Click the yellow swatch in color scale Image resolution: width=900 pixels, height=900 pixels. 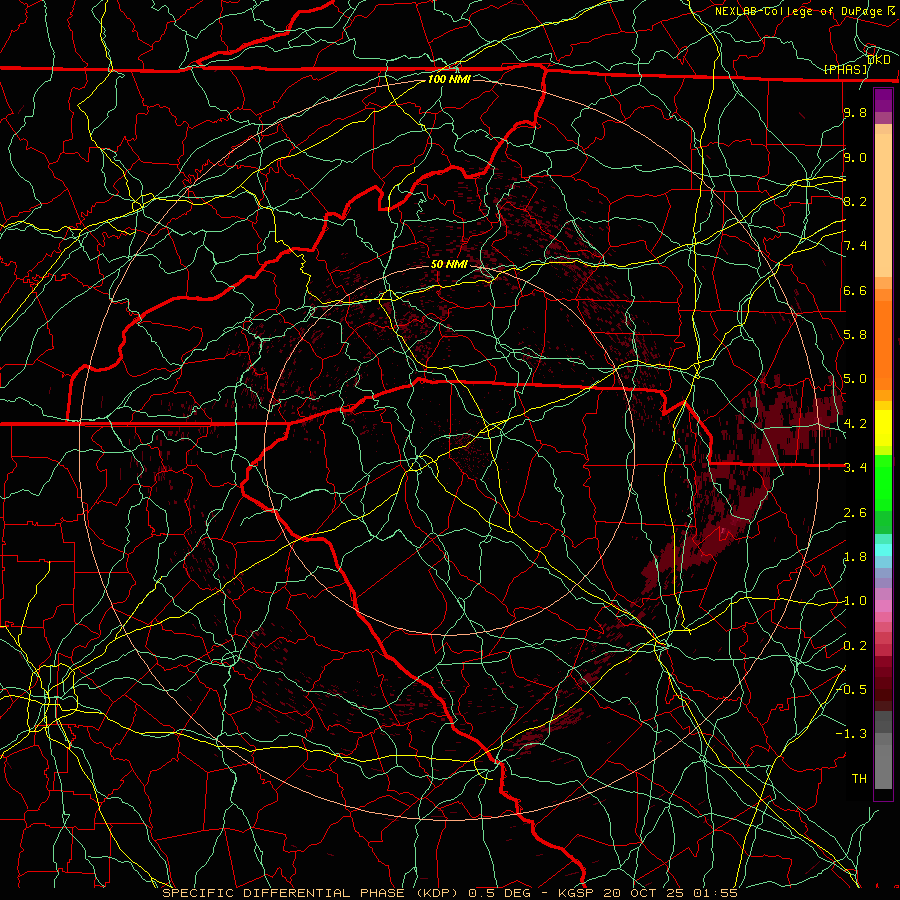(x=883, y=428)
